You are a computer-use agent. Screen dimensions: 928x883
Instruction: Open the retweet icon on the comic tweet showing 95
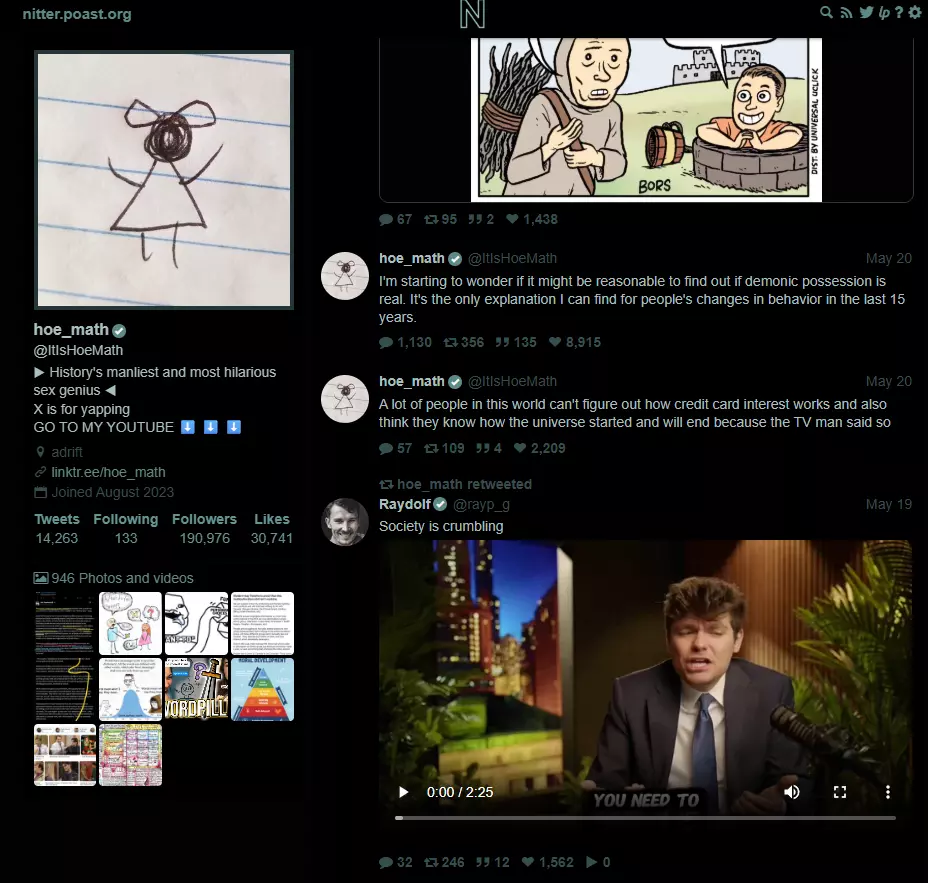click(431, 220)
